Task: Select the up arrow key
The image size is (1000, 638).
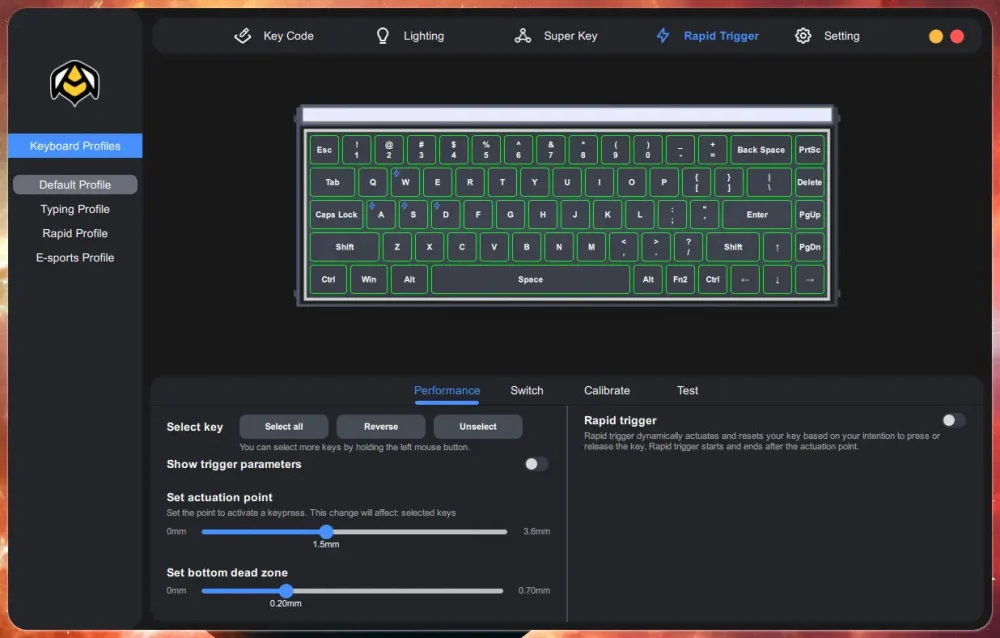Action: (777, 248)
